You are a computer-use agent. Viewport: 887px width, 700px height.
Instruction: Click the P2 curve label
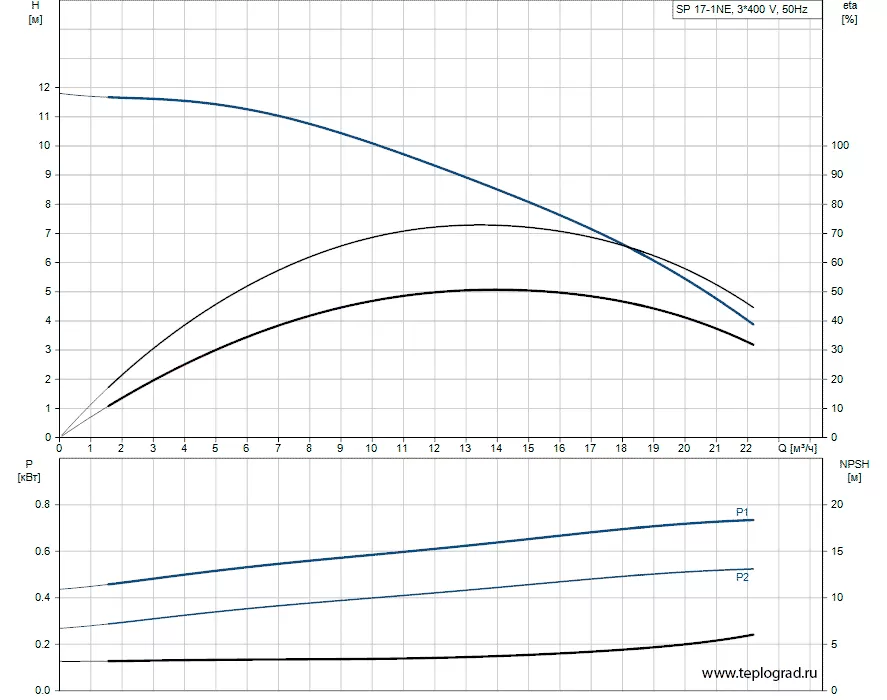[x=742, y=577]
